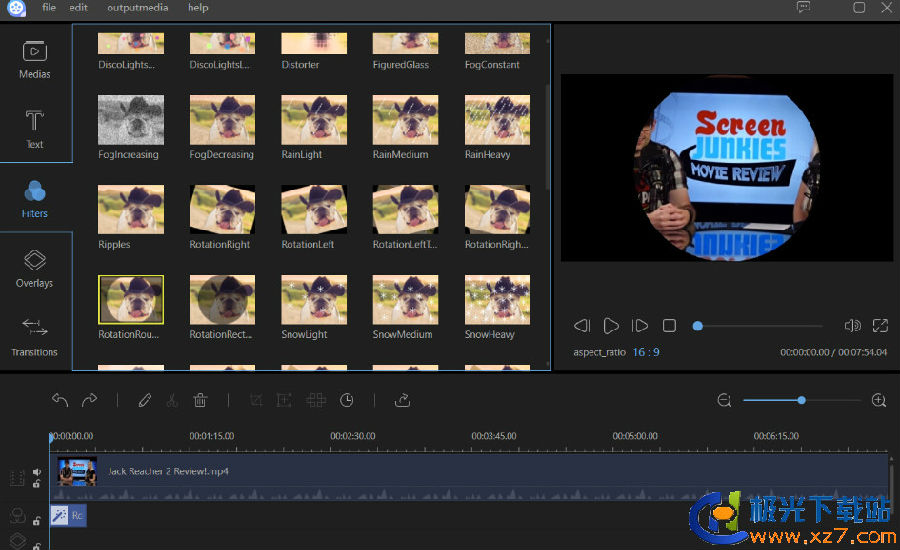900x550 pixels.
Task: Click the crop tool icon
Action: point(256,400)
